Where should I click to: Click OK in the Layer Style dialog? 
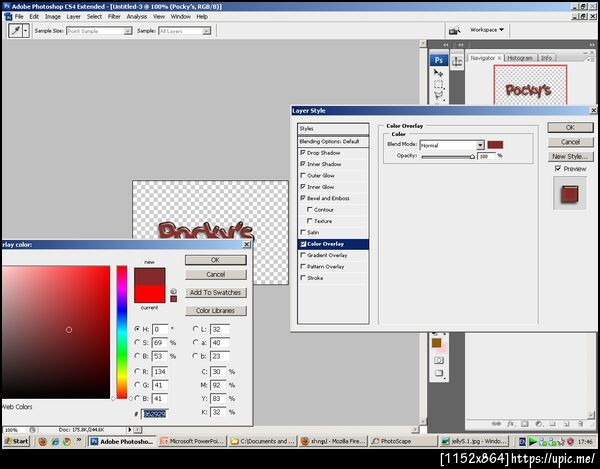click(x=570, y=127)
